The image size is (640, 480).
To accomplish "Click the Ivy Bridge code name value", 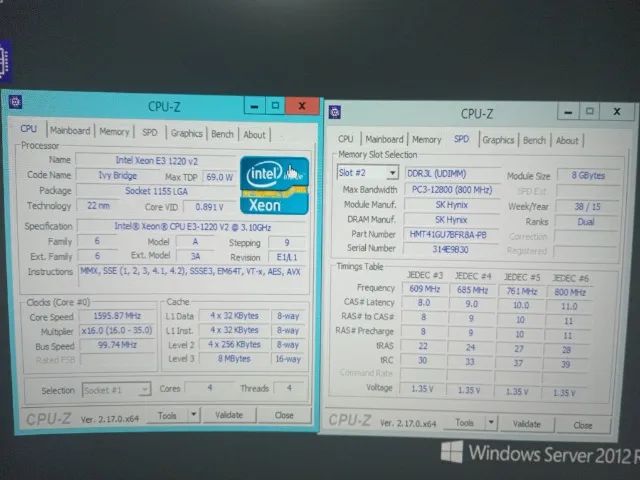I will [118, 176].
